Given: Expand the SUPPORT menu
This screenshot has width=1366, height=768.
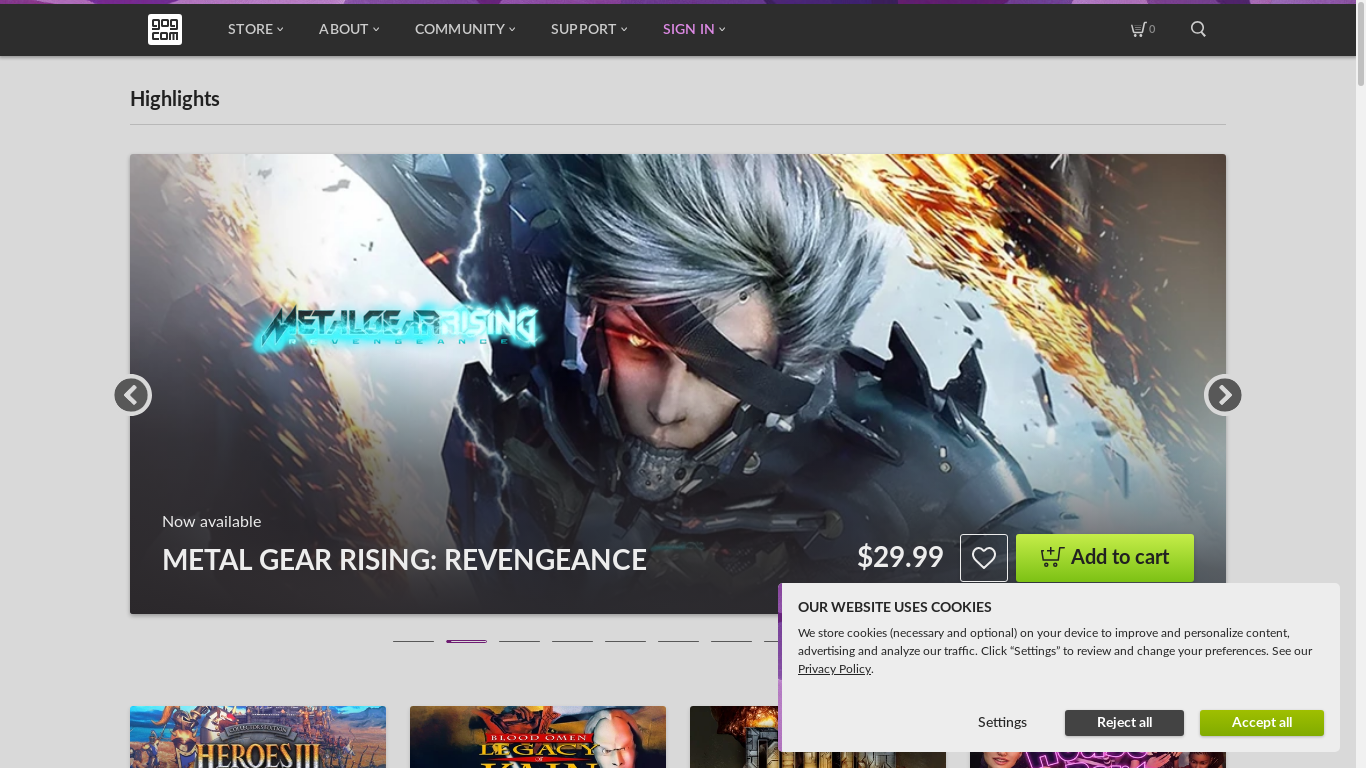Looking at the screenshot, I should [589, 29].
